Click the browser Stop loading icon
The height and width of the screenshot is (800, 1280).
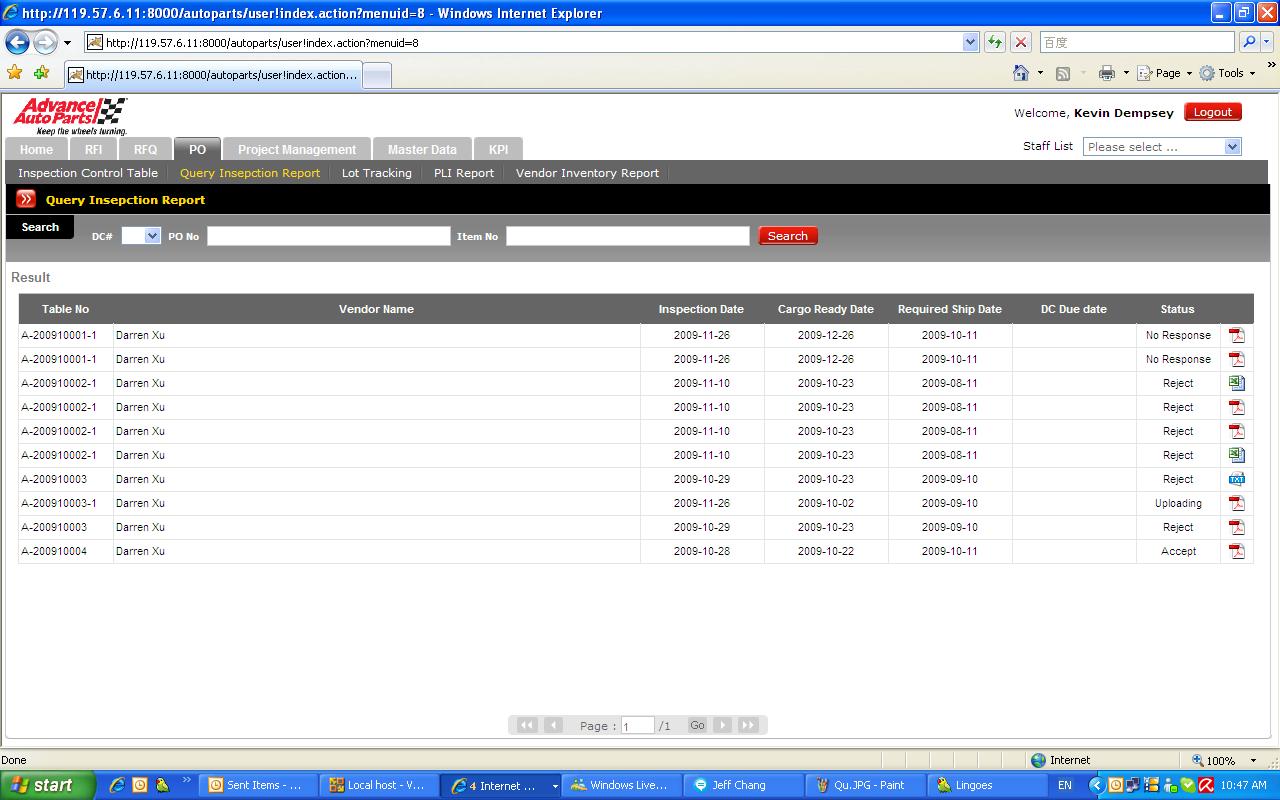(1020, 42)
